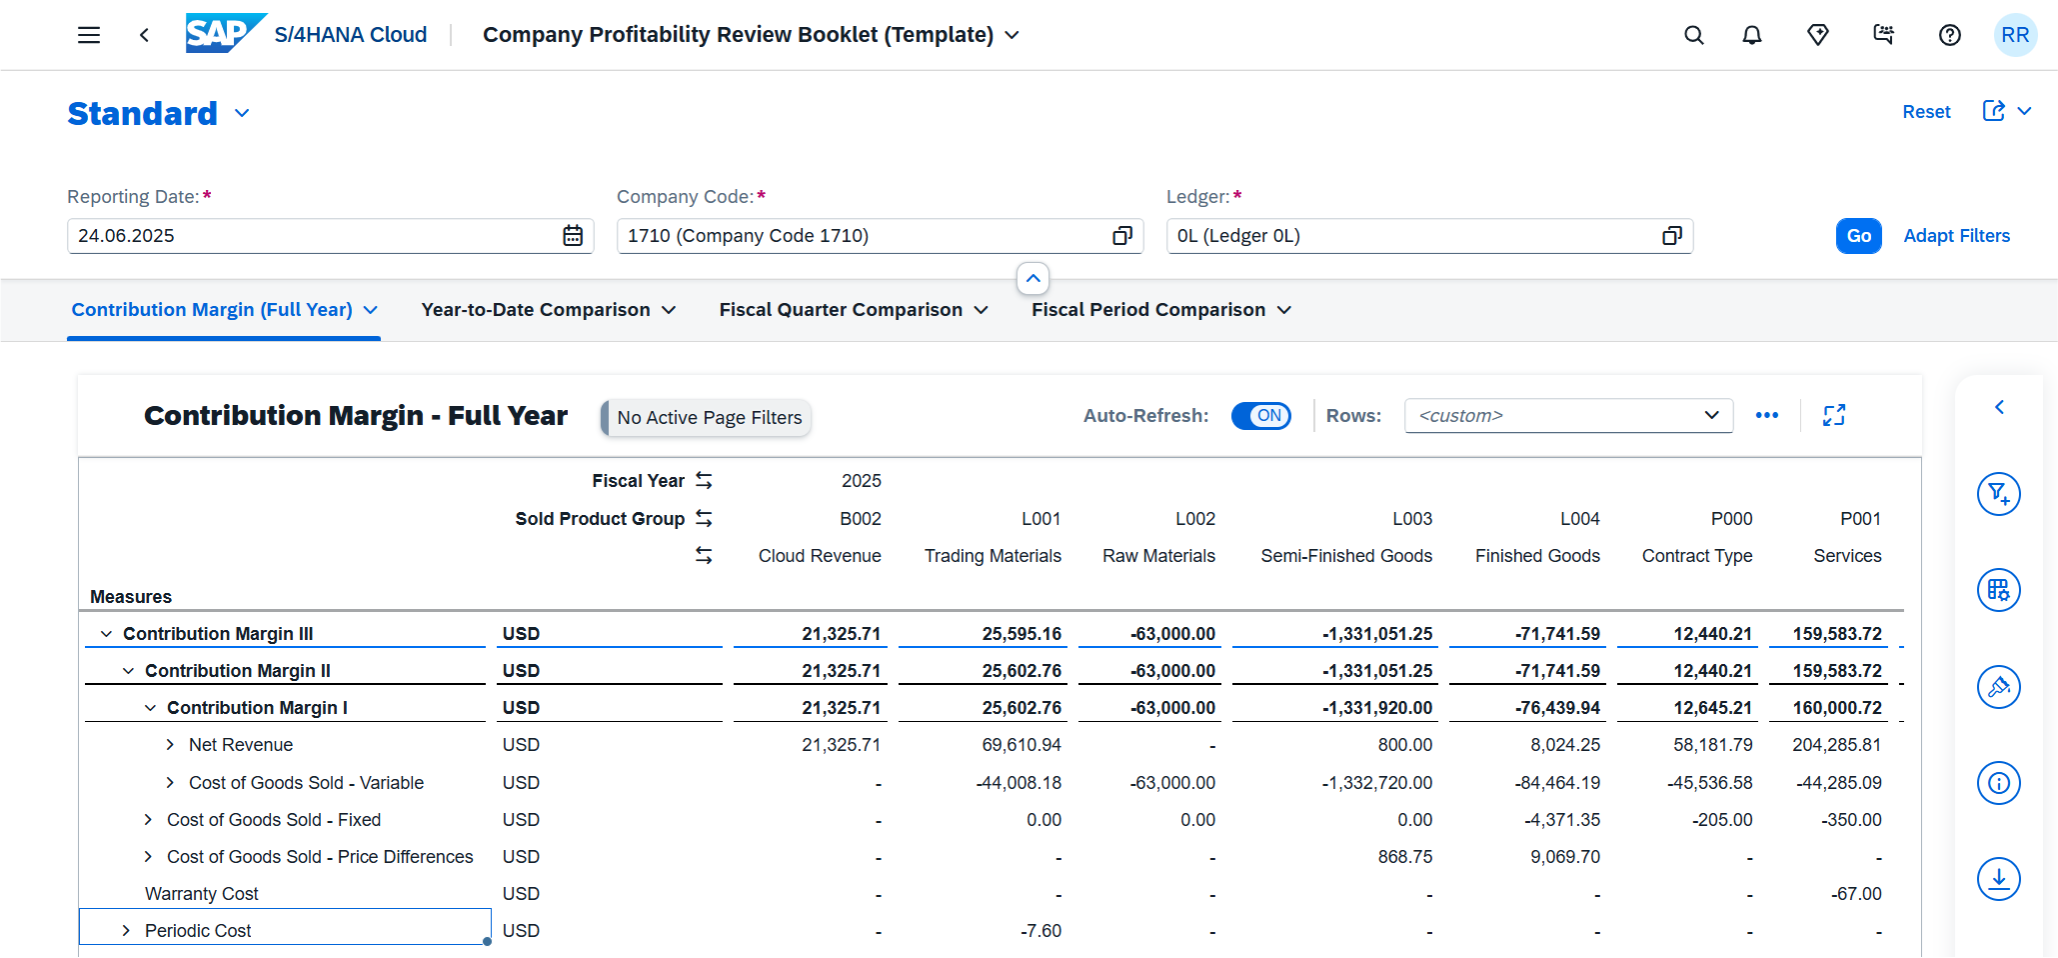Swap the Fiscal Year axis icon
The height and width of the screenshot is (958, 2058).
[x=704, y=481]
